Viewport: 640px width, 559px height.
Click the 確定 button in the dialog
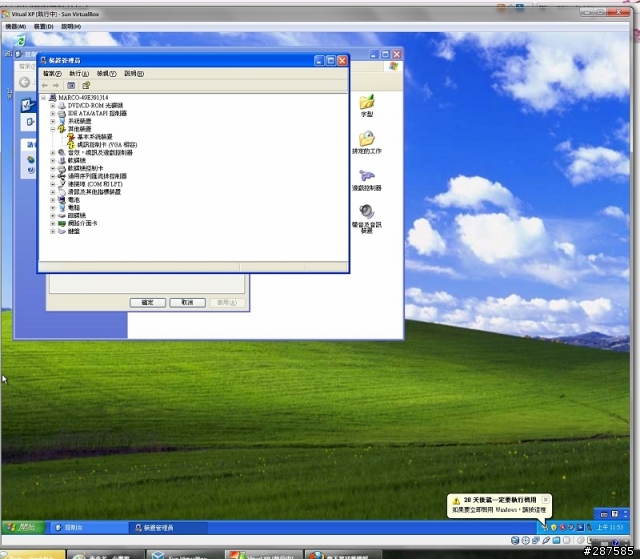pyautogui.click(x=148, y=302)
